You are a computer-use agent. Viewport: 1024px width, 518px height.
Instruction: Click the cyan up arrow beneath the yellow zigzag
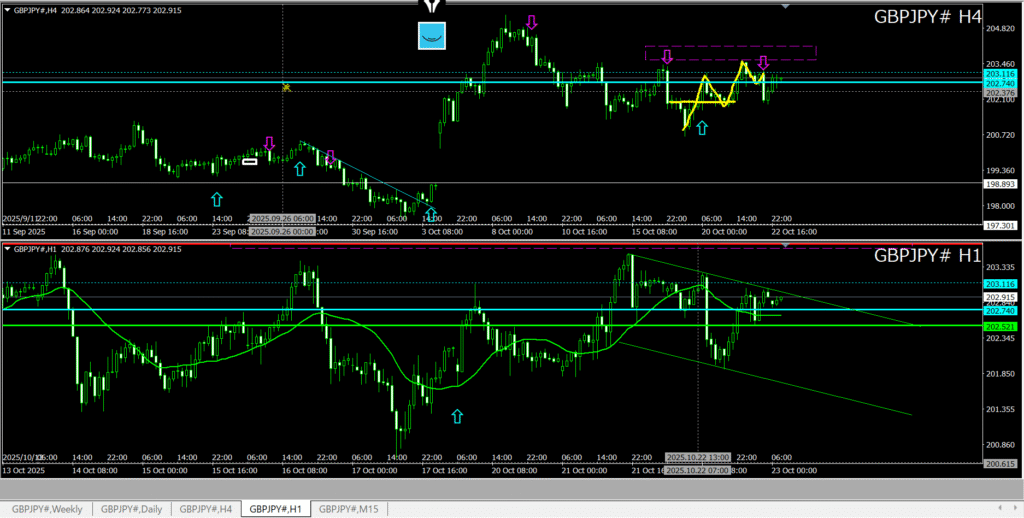point(702,128)
